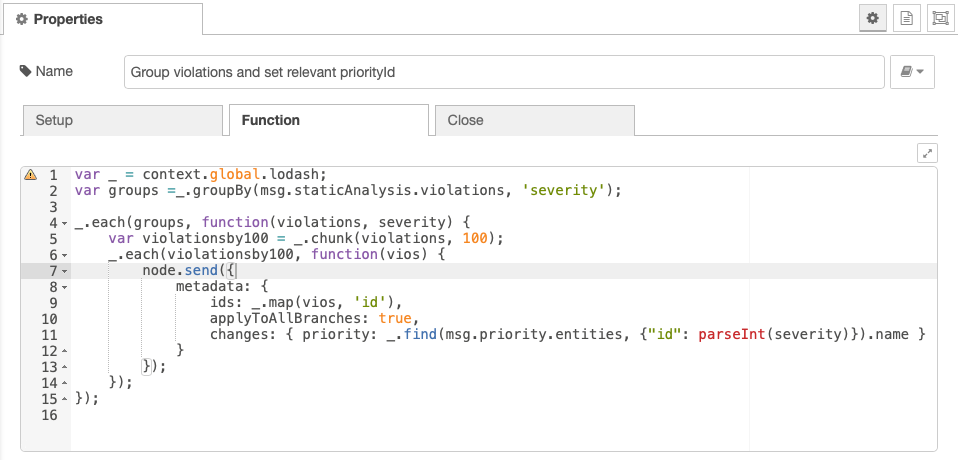Click warning icon on line 1
The width and height of the screenshot is (958, 460).
(x=30, y=175)
